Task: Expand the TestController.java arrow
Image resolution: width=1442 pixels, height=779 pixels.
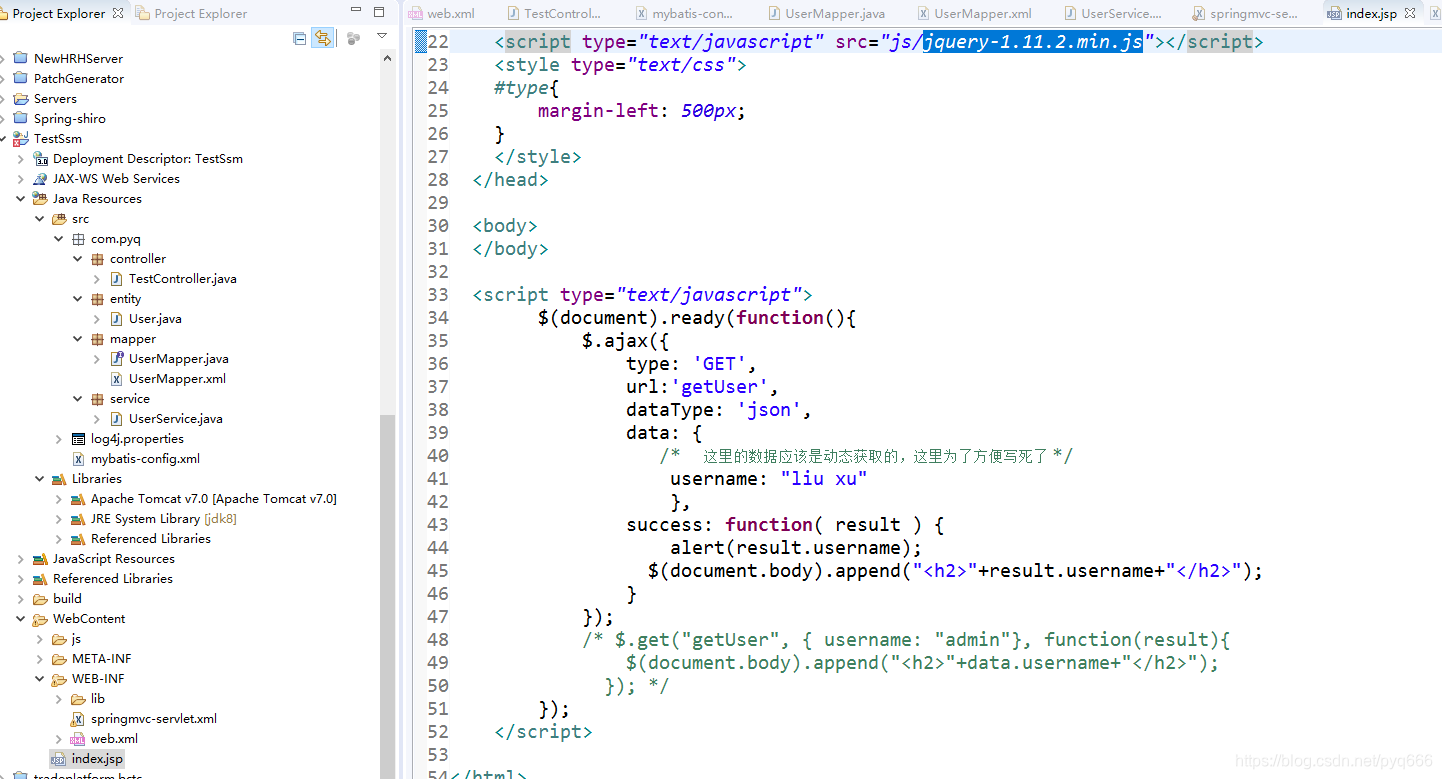Action: (97, 279)
